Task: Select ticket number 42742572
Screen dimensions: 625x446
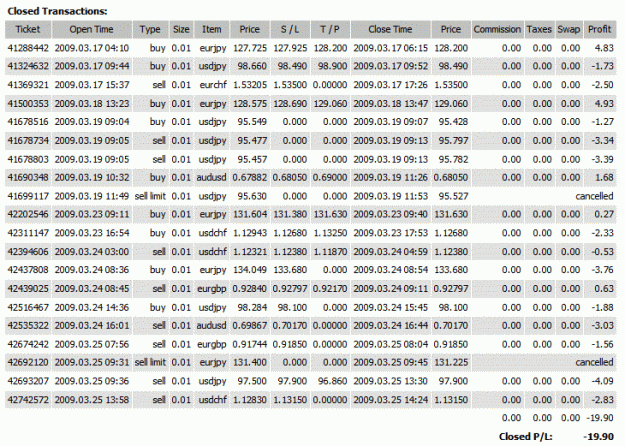Action: point(28,400)
